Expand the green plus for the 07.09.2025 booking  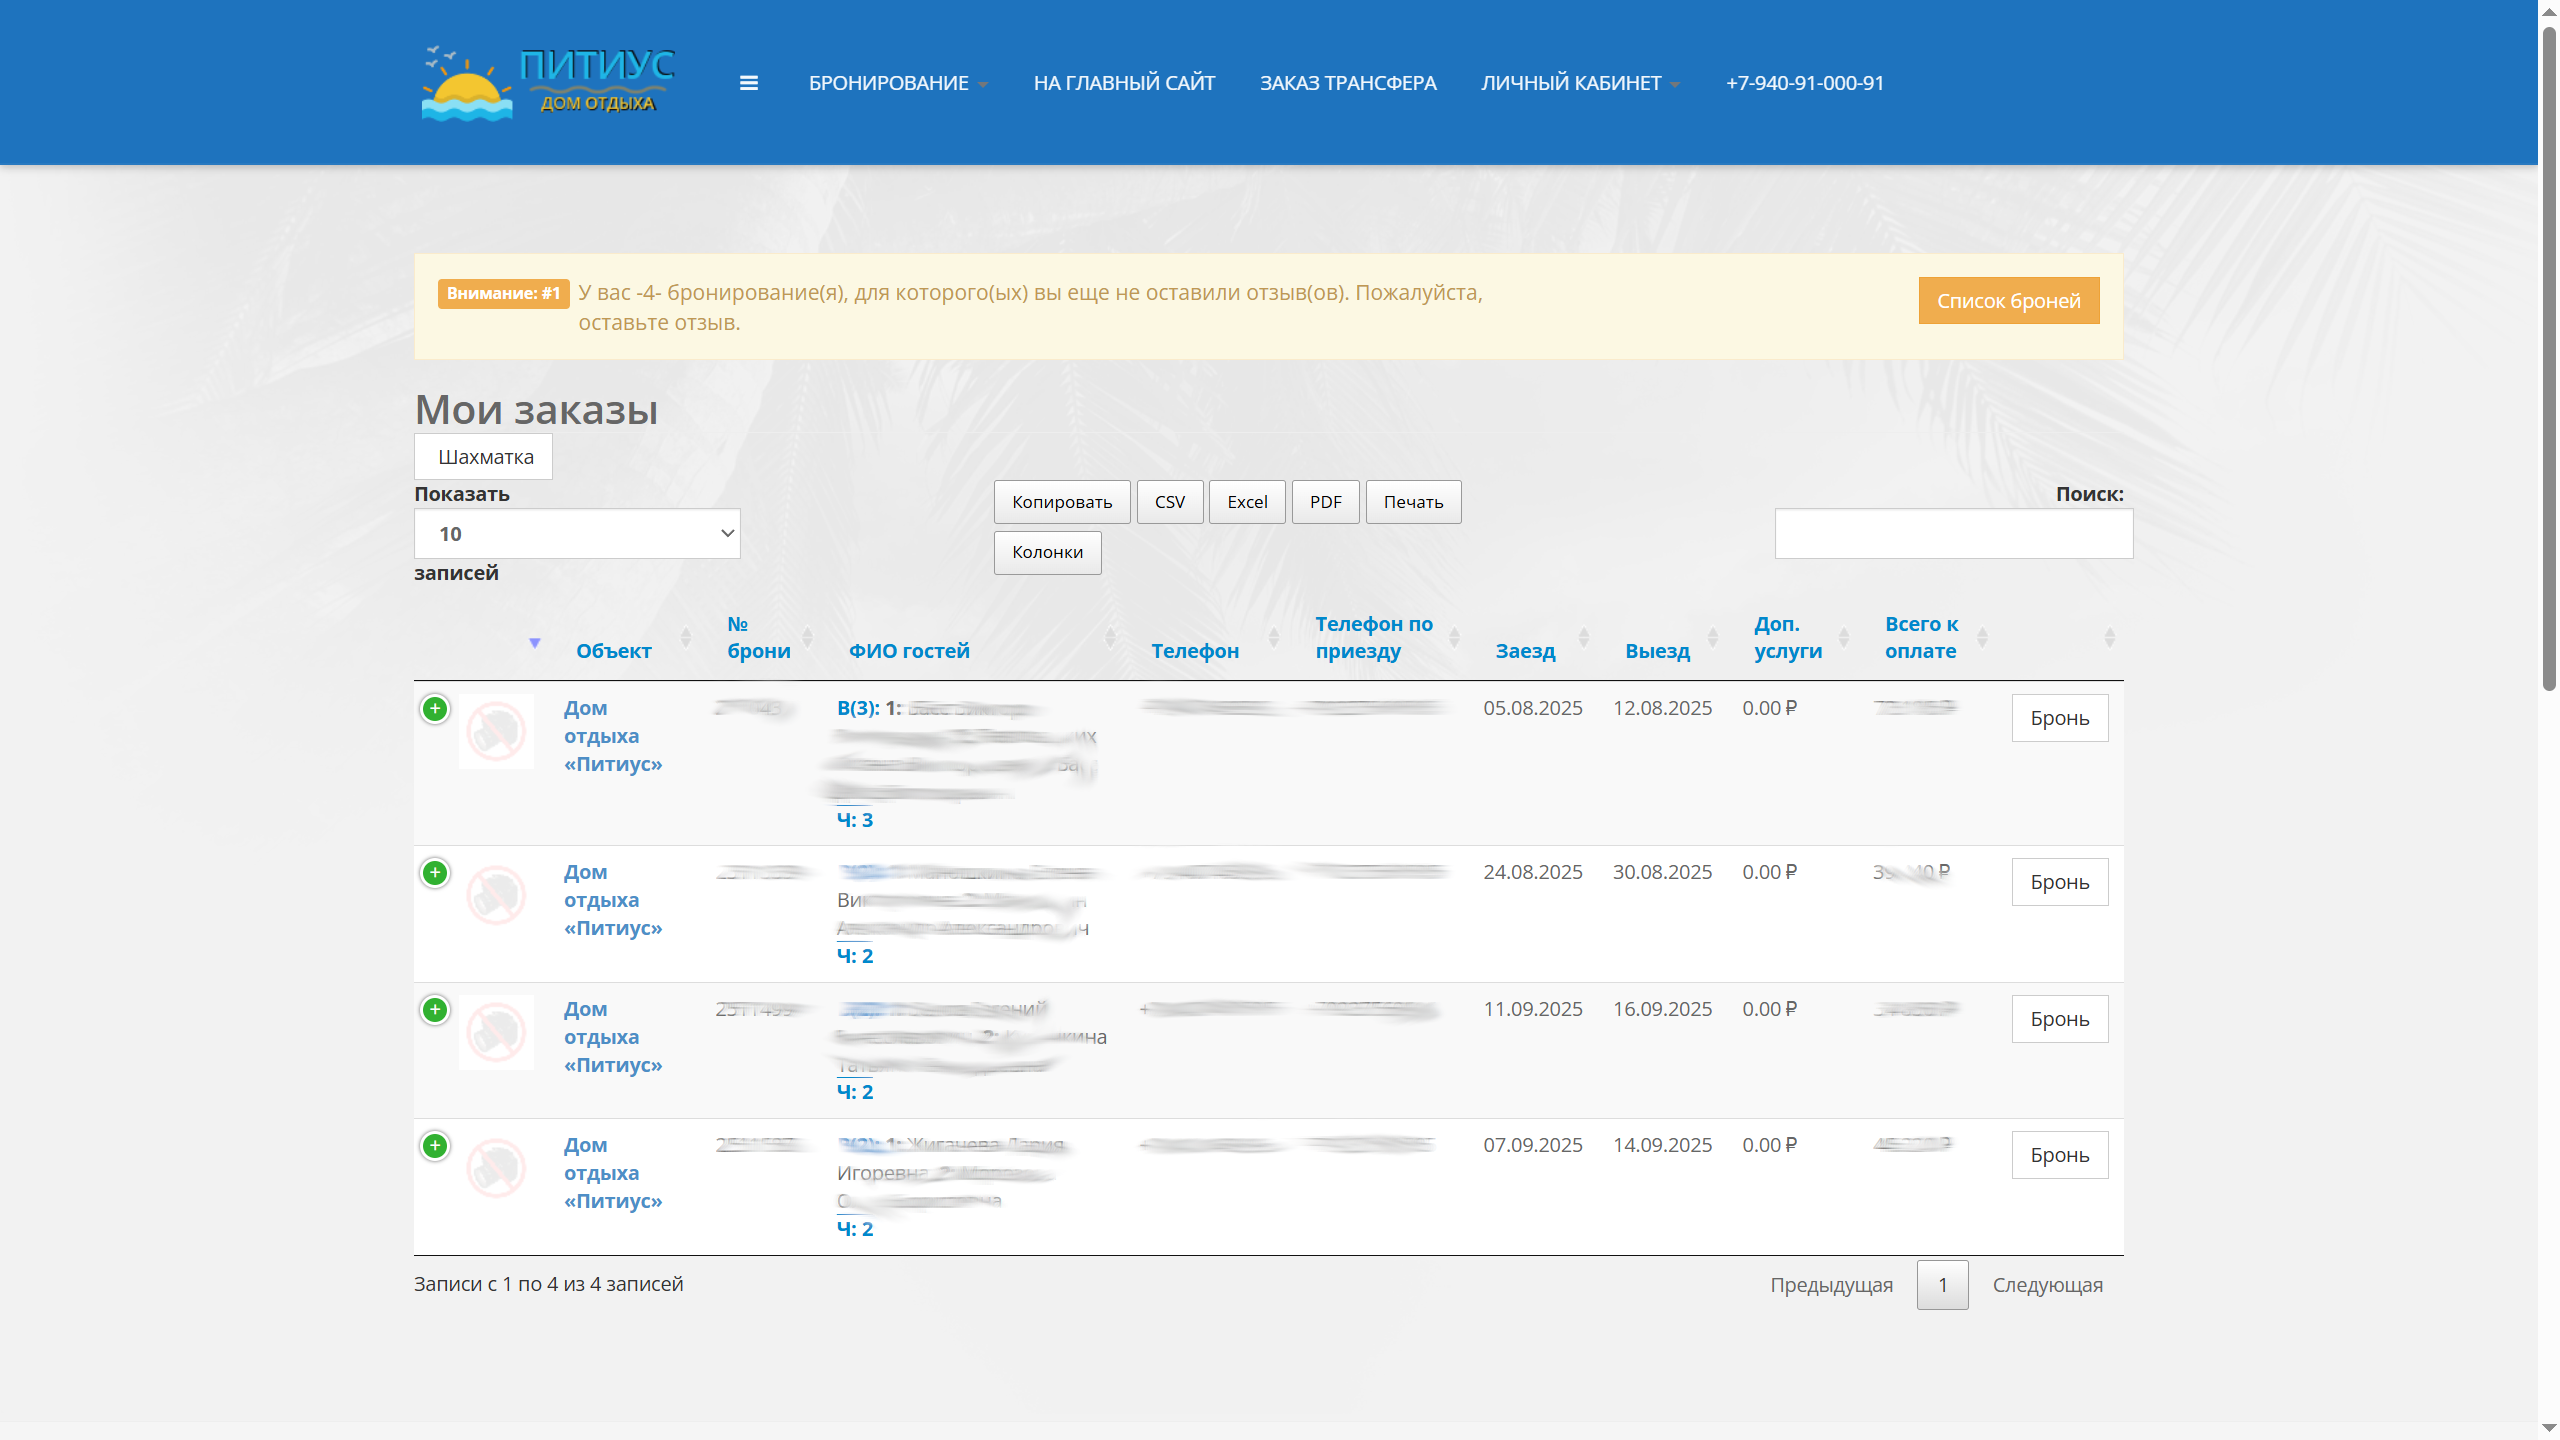tap(435, 1146)
